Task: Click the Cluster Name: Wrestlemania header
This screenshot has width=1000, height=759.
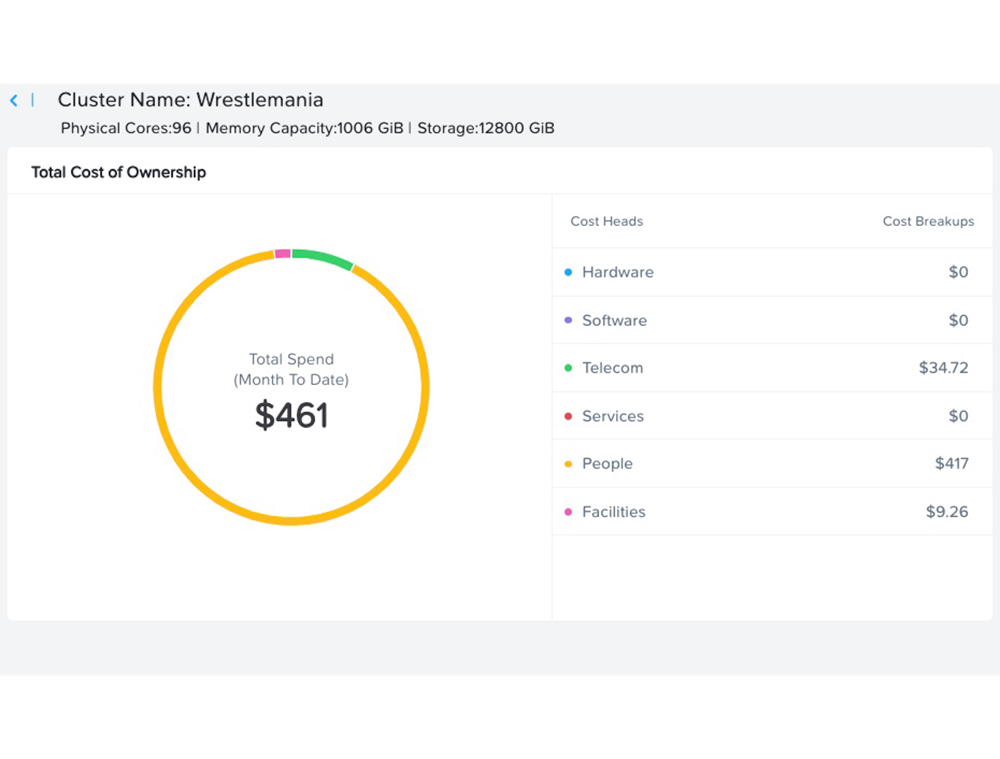Action: tap(190, 100)
